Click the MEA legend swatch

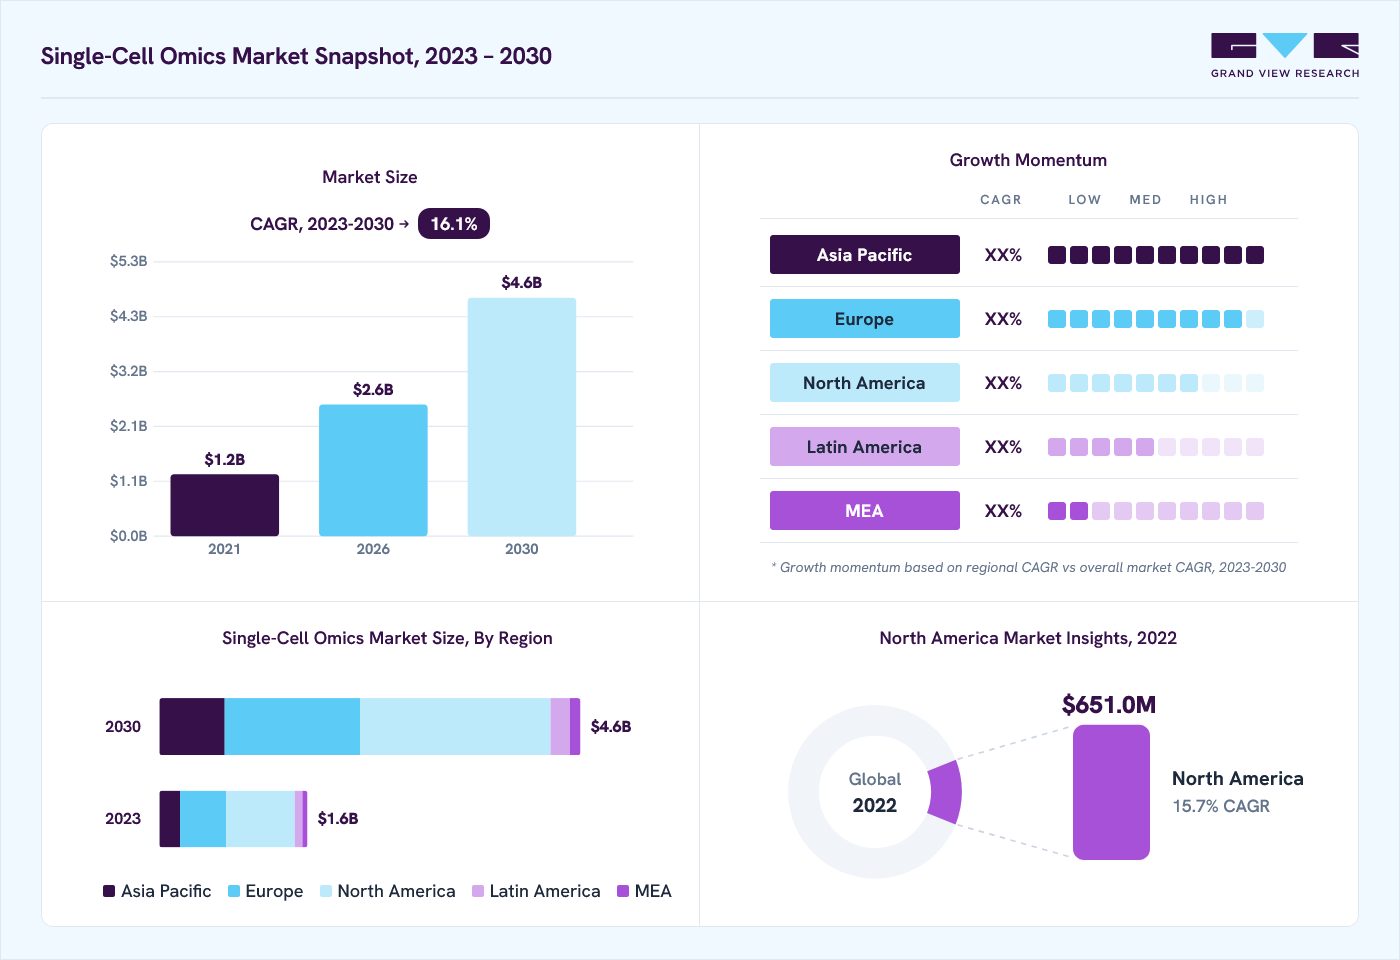[x=623, y=891]
